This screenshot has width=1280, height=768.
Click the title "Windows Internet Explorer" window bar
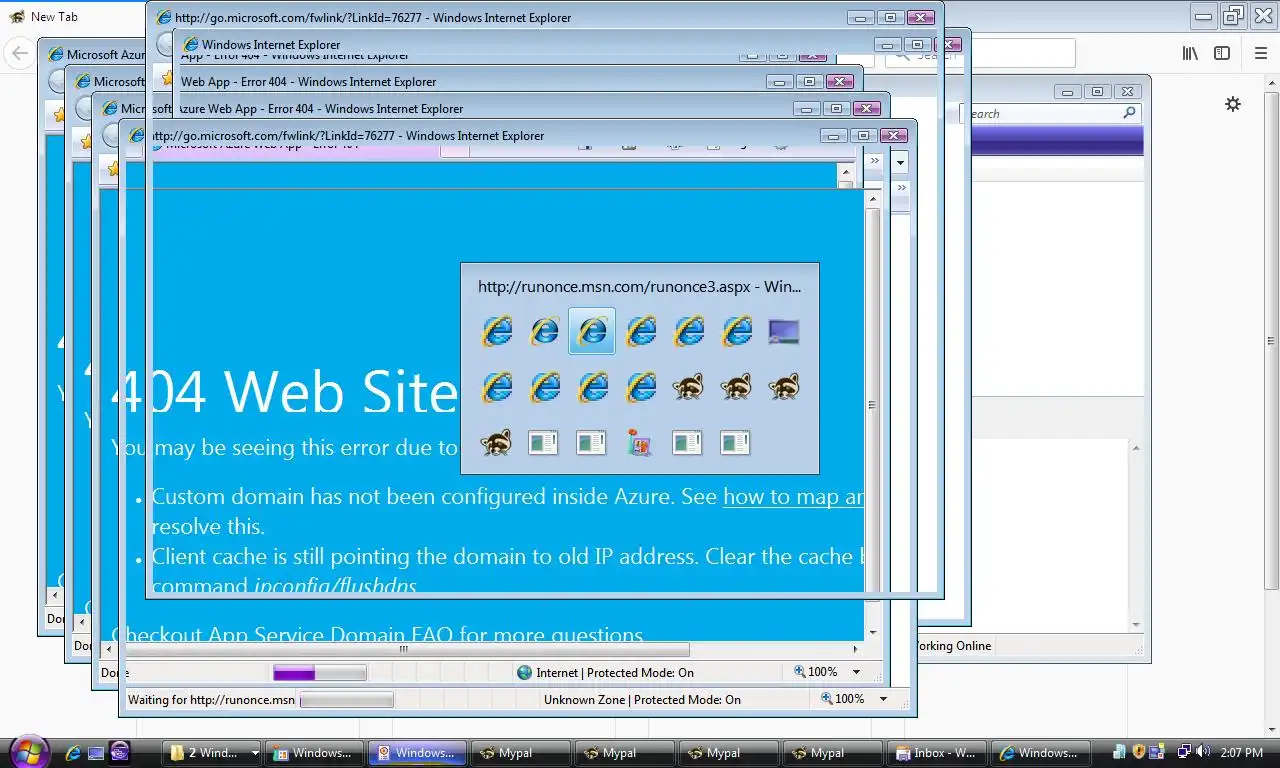point(271,45)
